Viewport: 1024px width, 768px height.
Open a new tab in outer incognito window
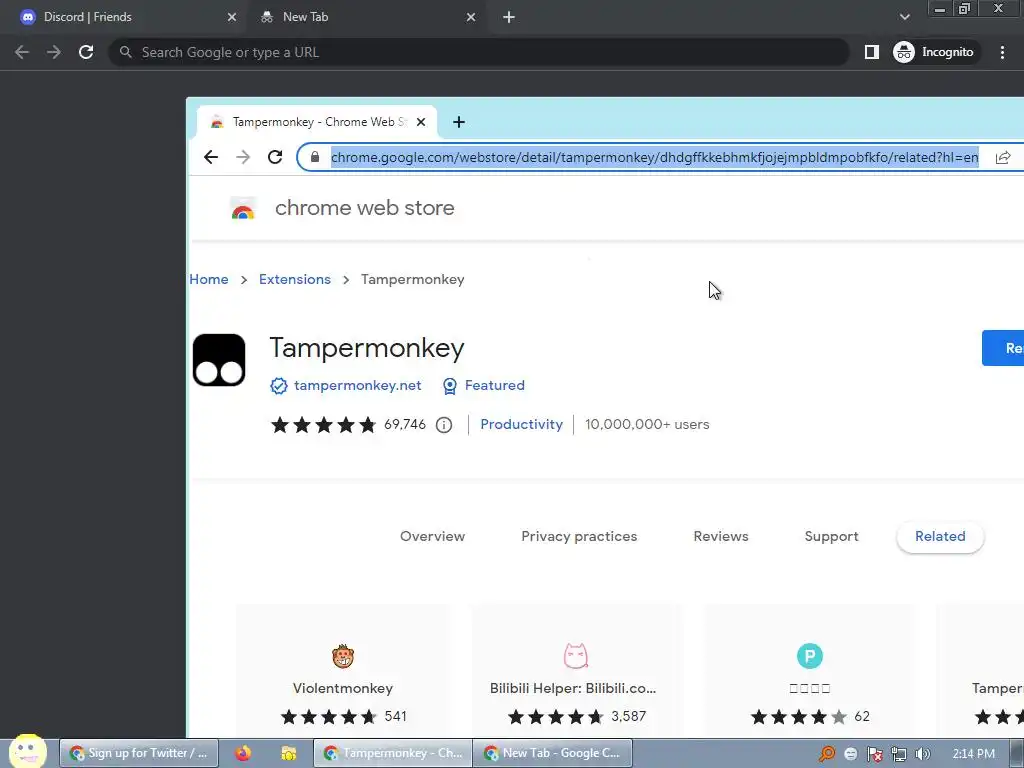509,17
